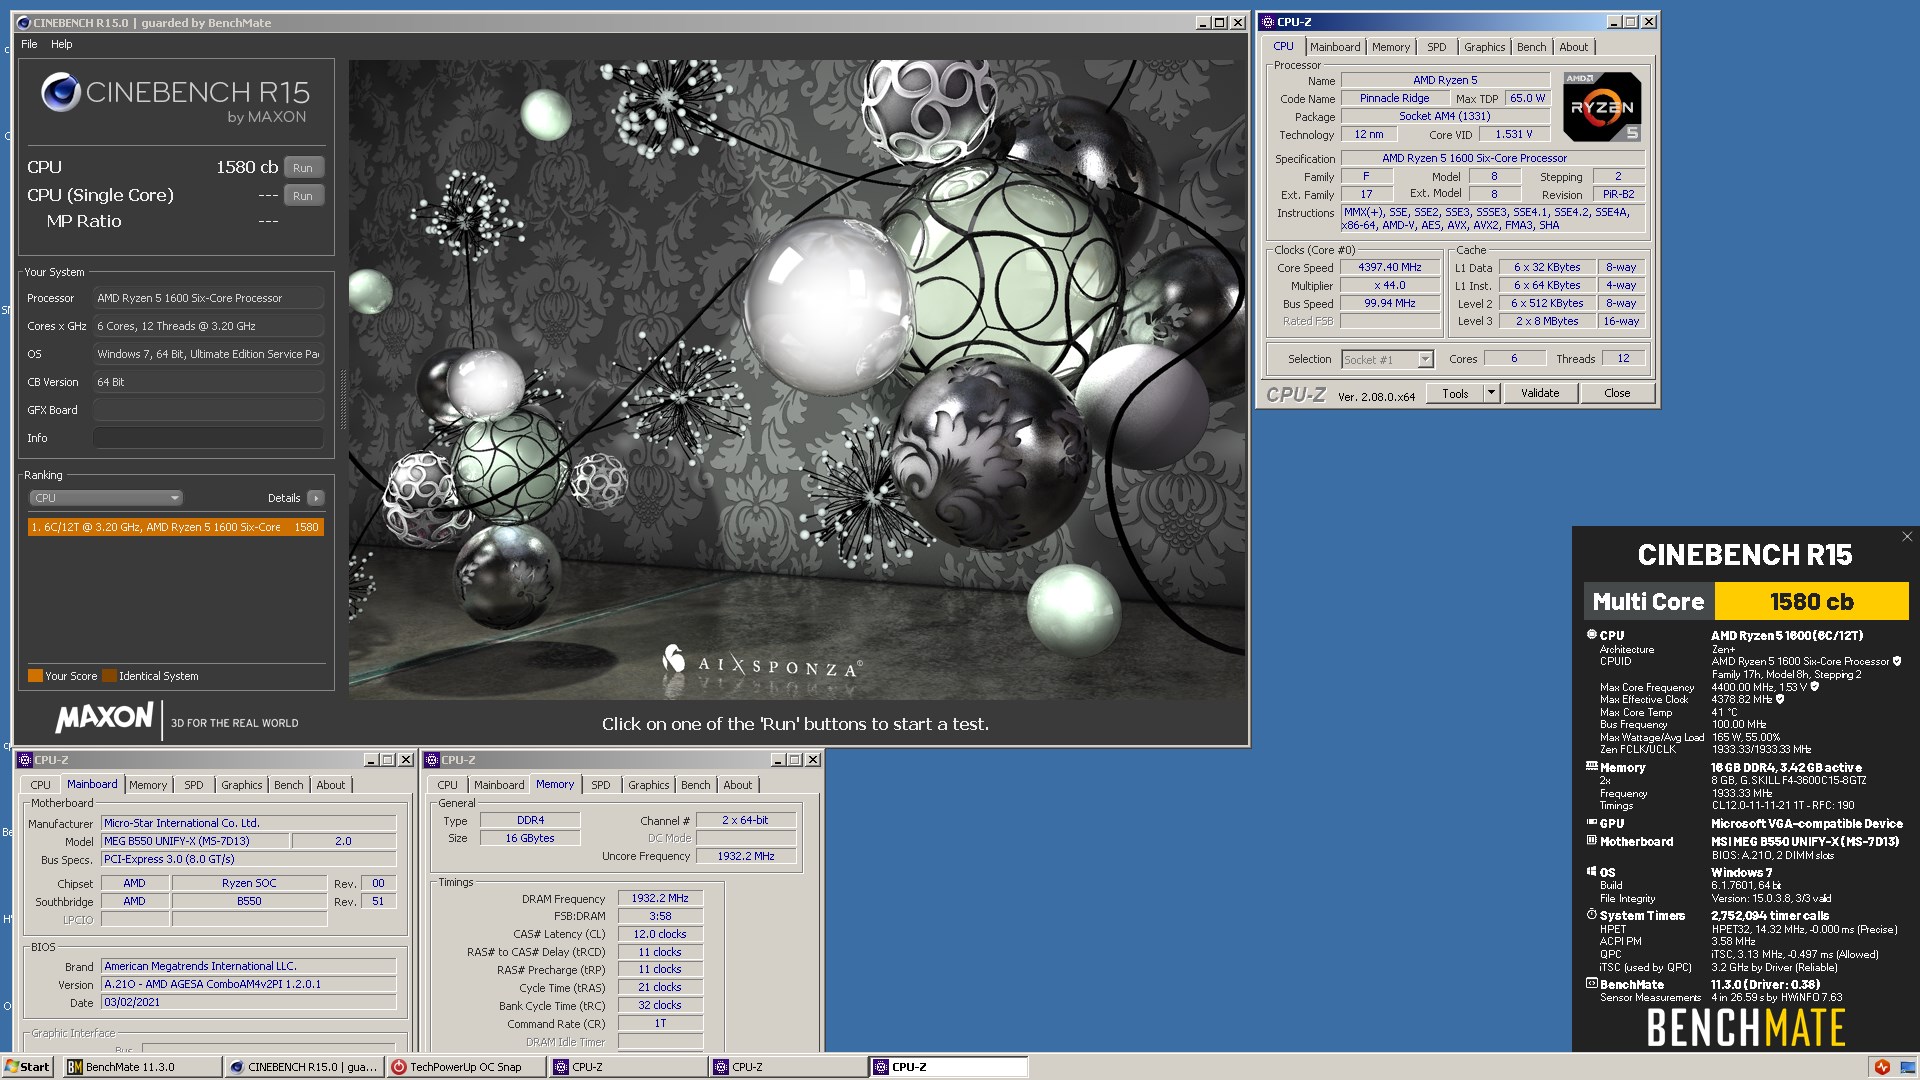Select SPD tab in bottom-left Mainboard CPU-Z
Screen dimensions: 1920x1080
193,785
